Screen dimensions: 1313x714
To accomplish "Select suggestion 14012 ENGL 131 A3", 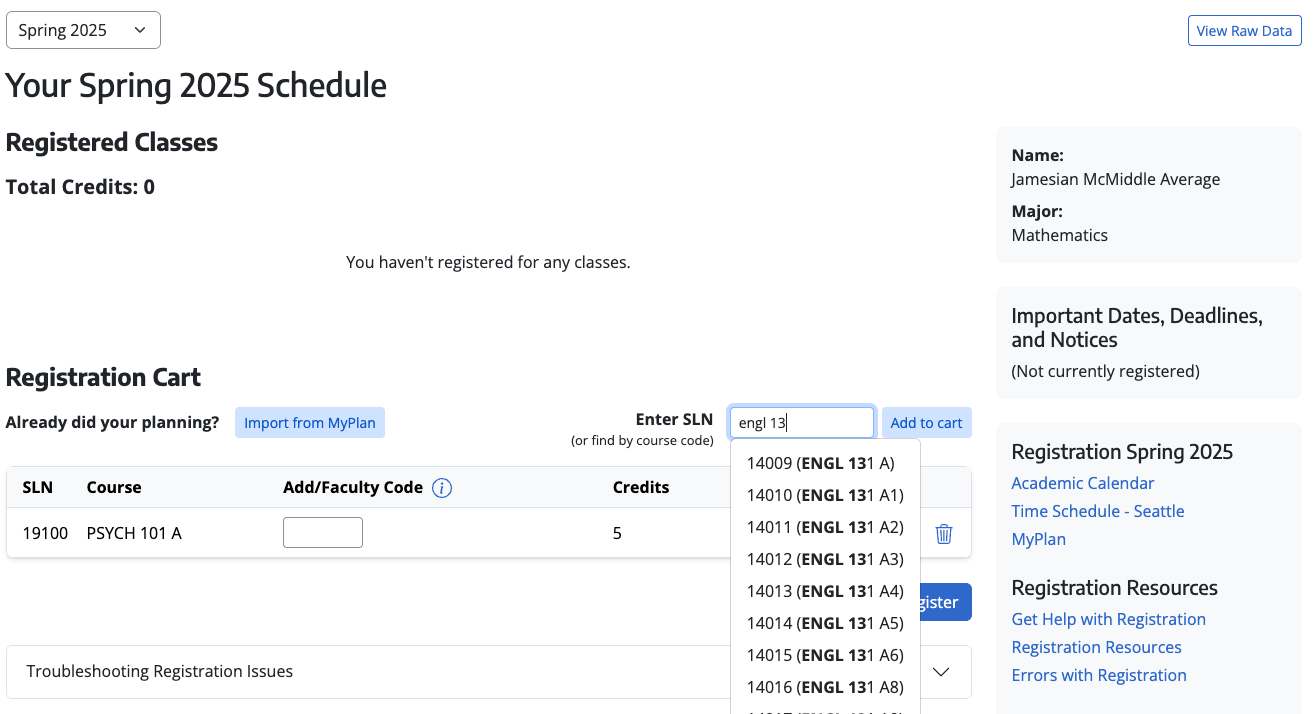I will click(x=822, y=558).
